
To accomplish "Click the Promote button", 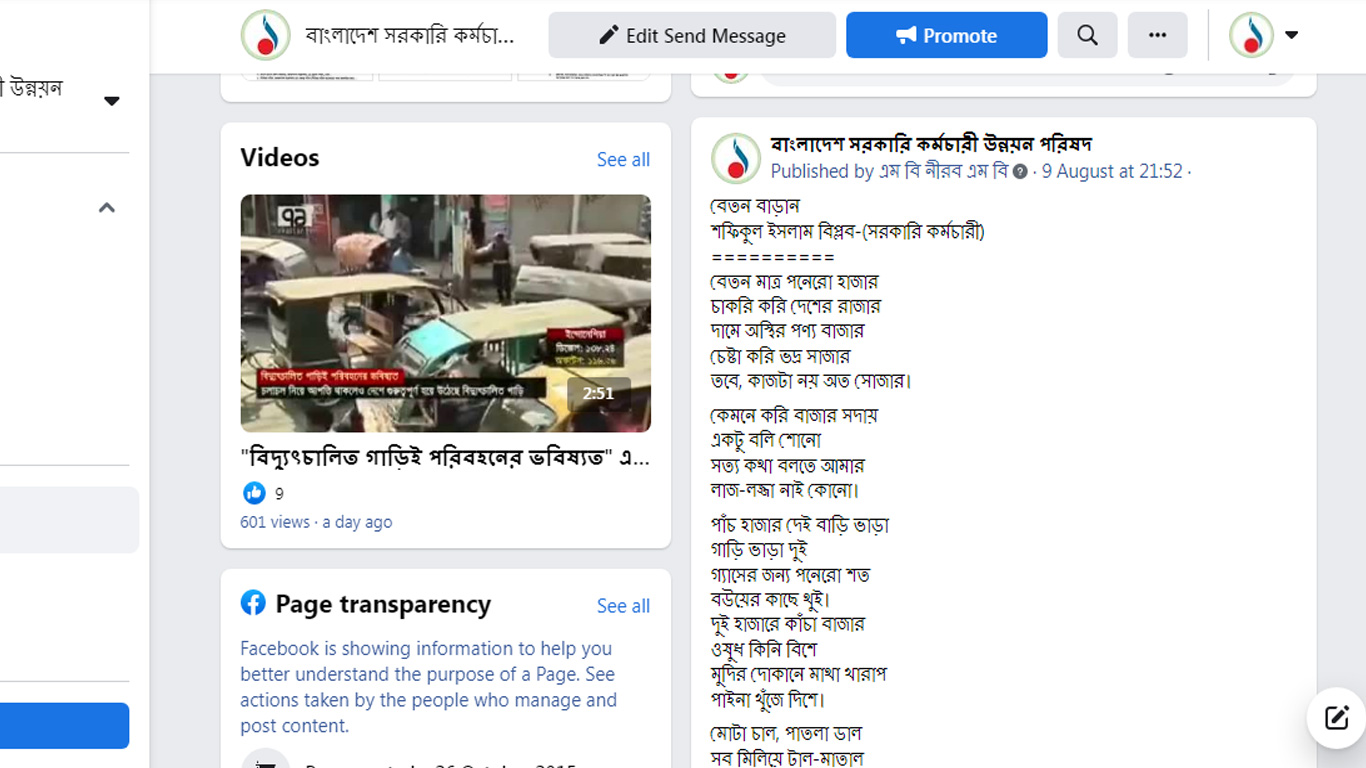I will [946, 35].
